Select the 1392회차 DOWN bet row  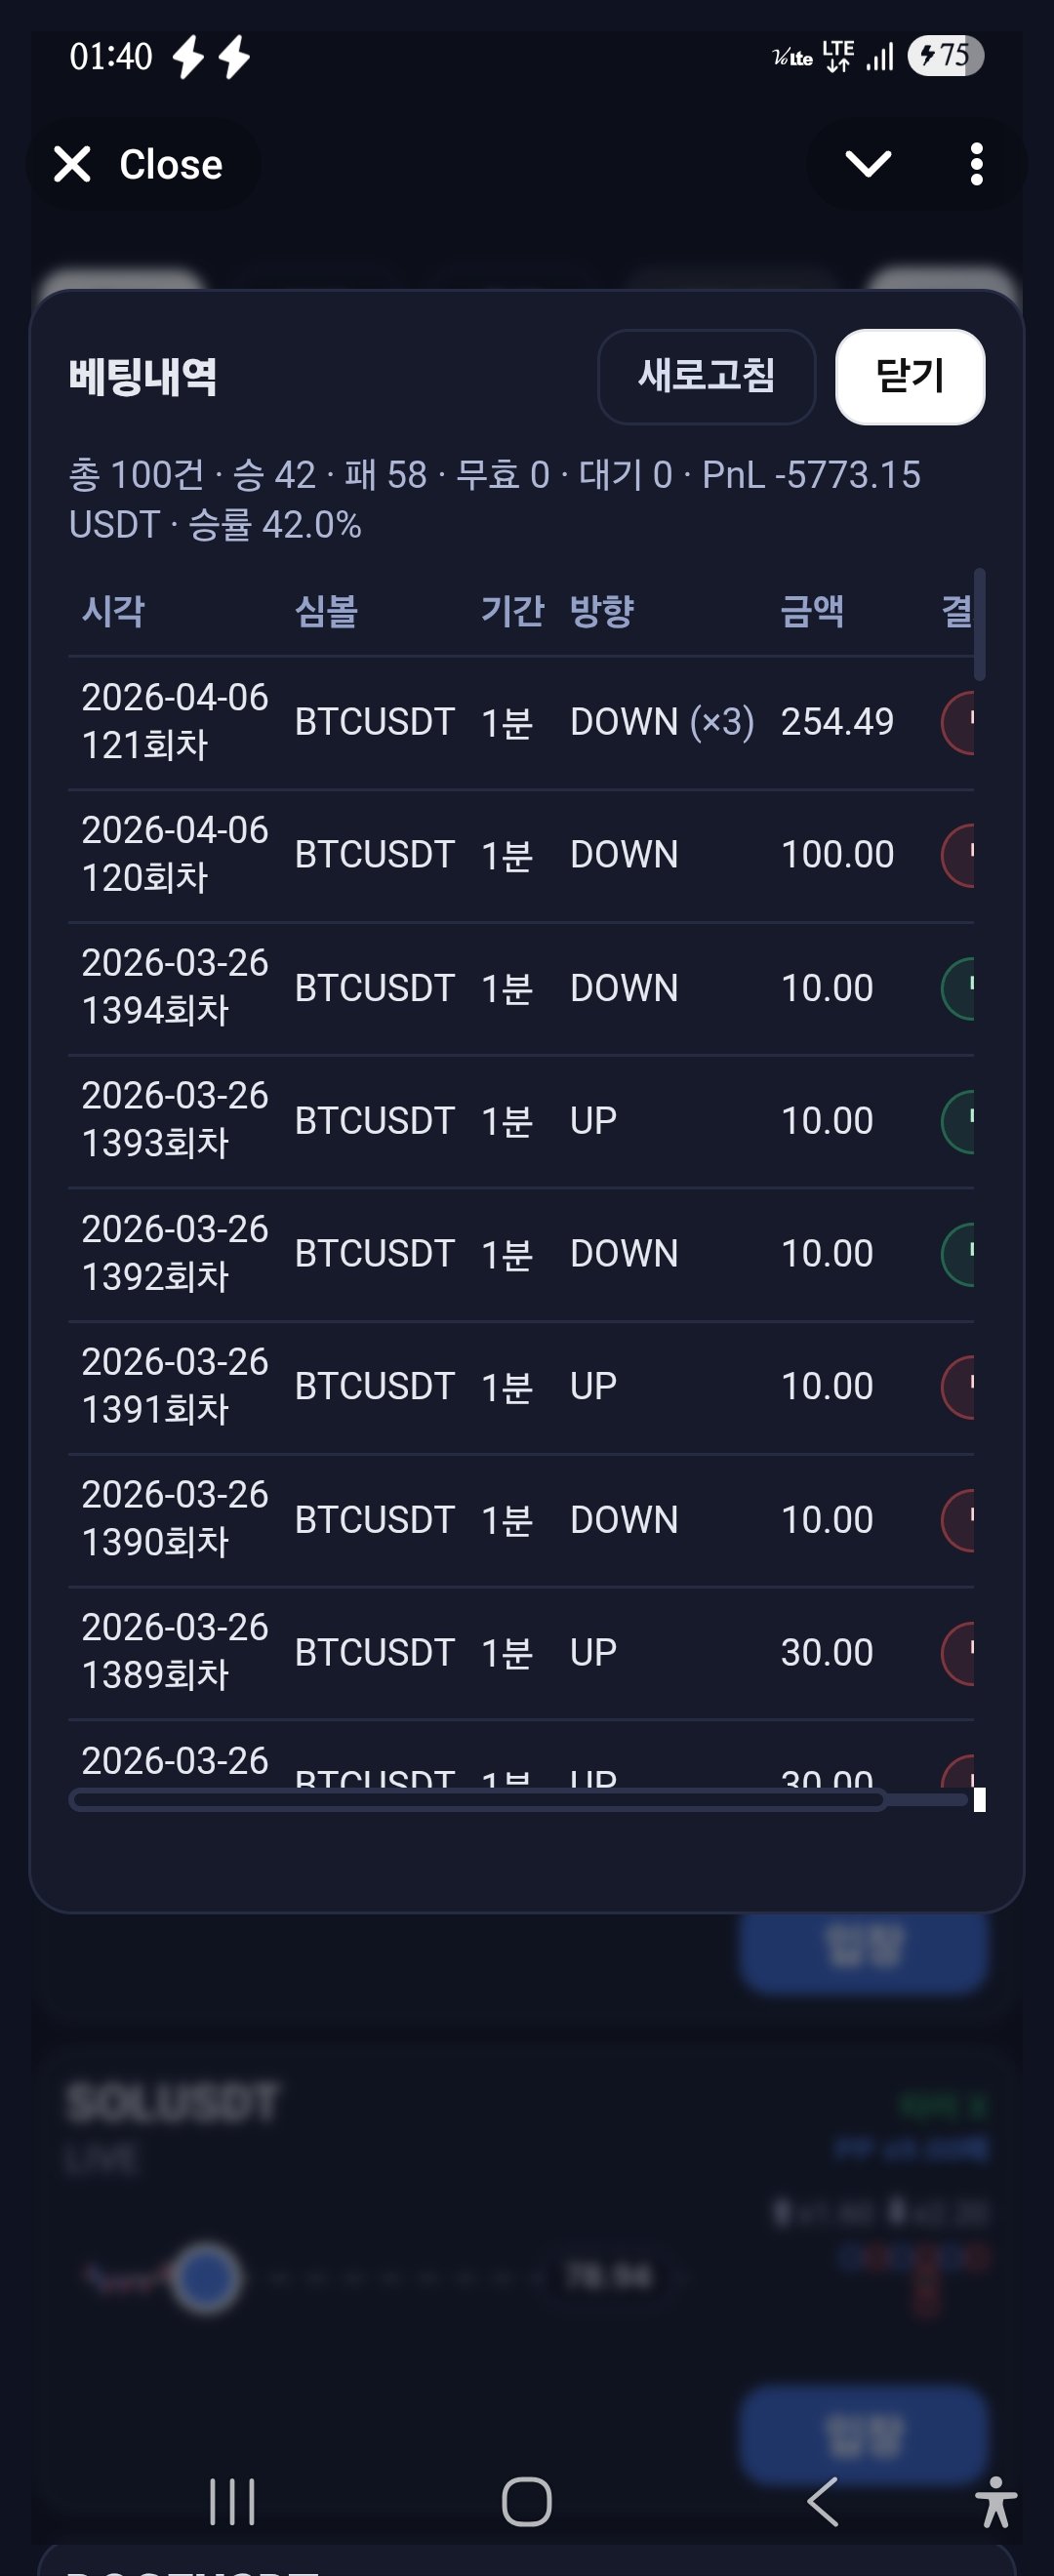point(500,1254)
